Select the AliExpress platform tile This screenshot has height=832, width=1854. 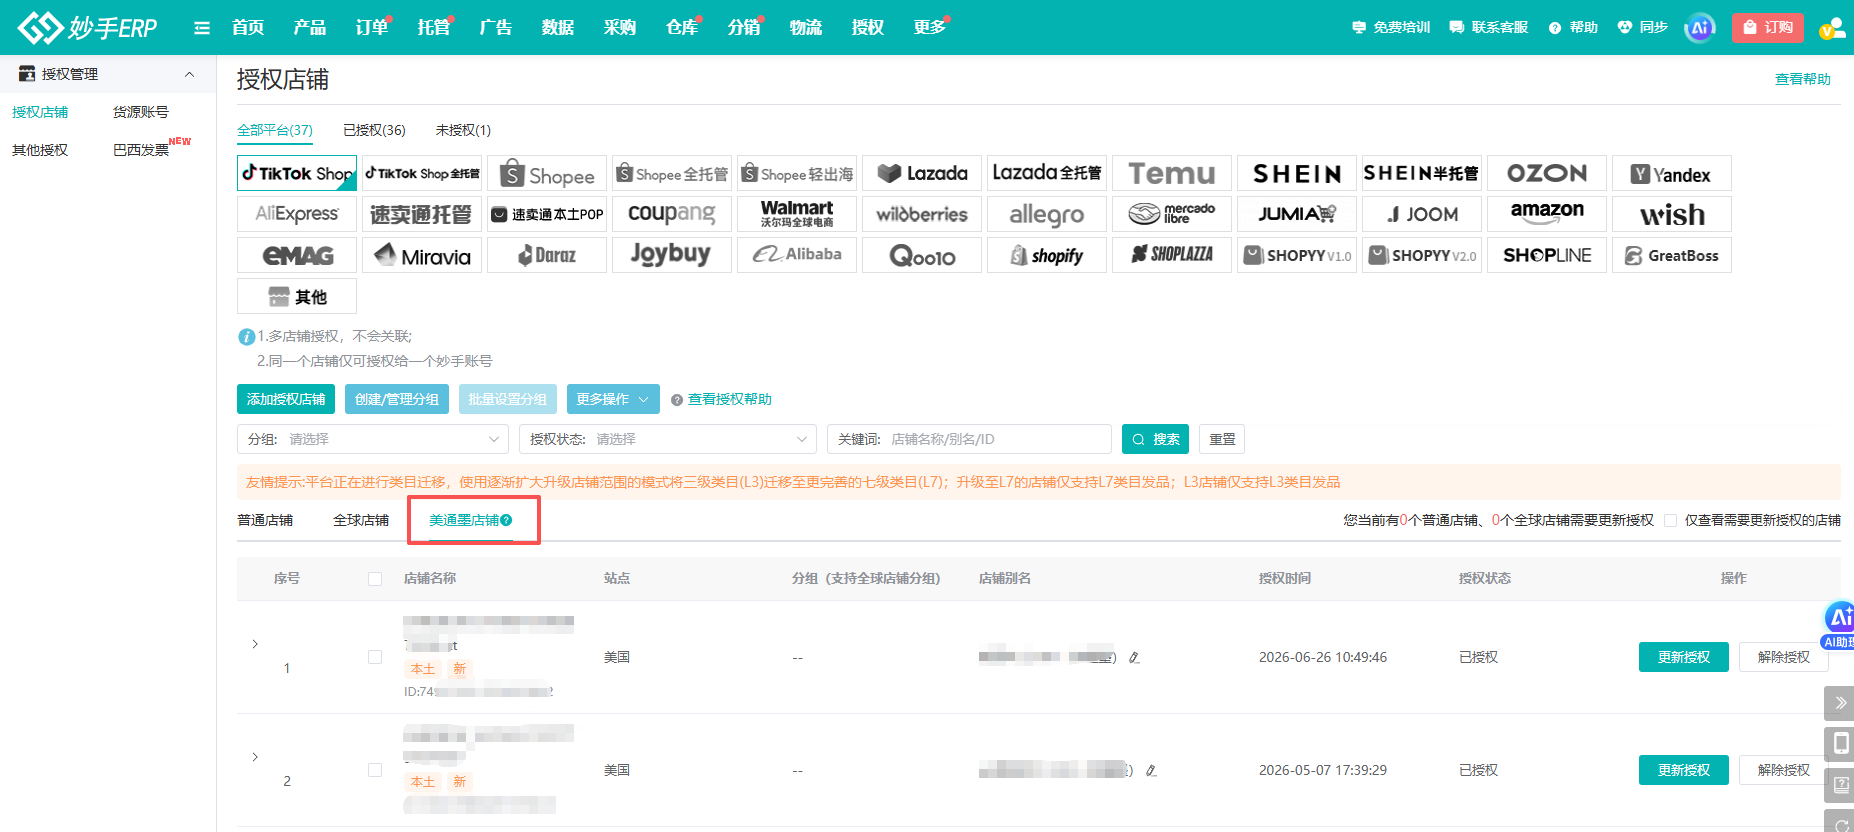(x=297, y=214)
